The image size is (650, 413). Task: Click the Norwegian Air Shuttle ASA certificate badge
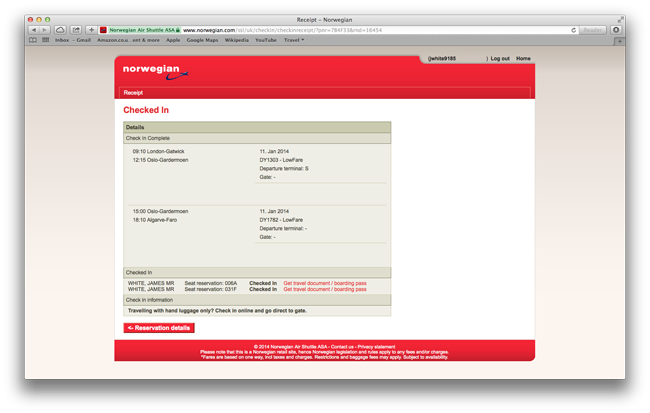145,30
